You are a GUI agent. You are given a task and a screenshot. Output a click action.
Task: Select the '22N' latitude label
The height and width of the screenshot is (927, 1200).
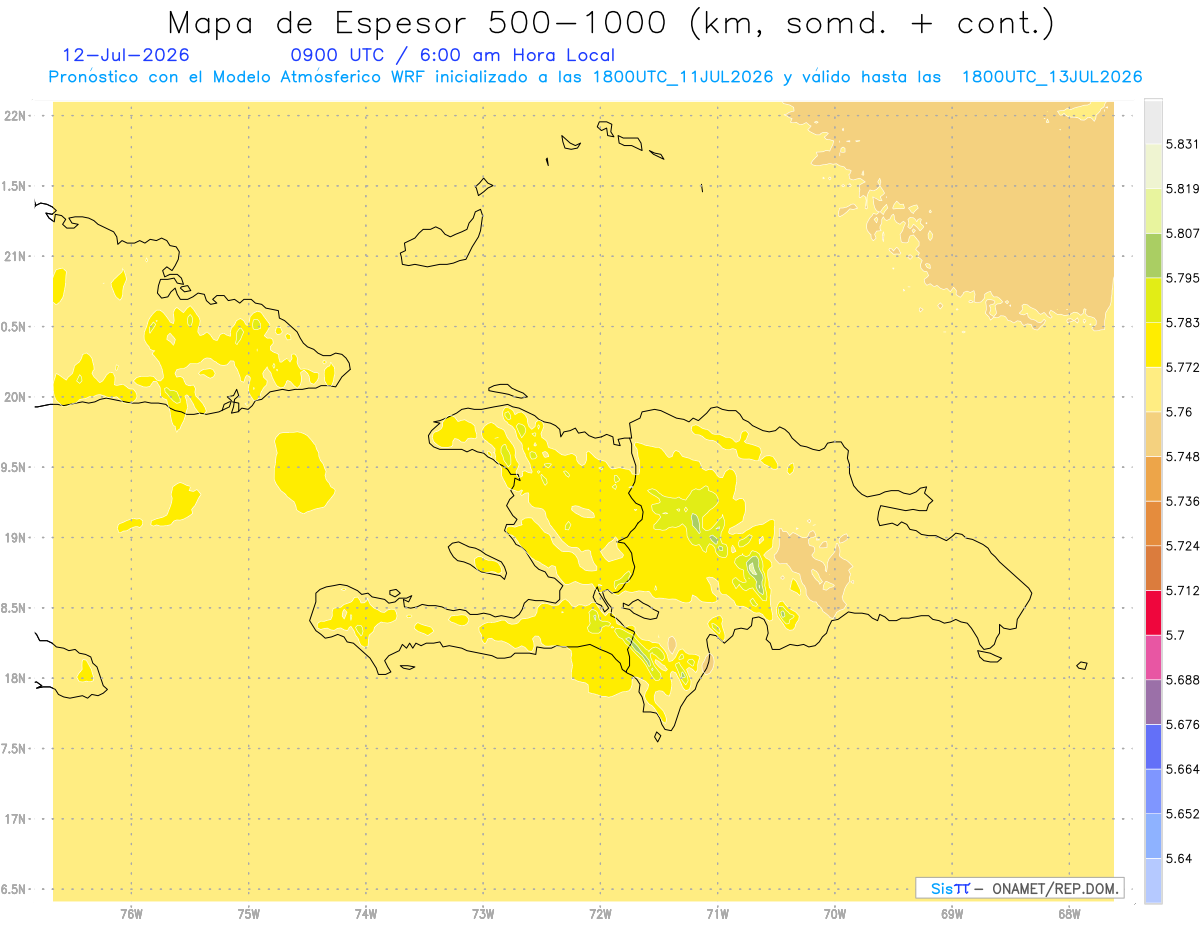14,116
